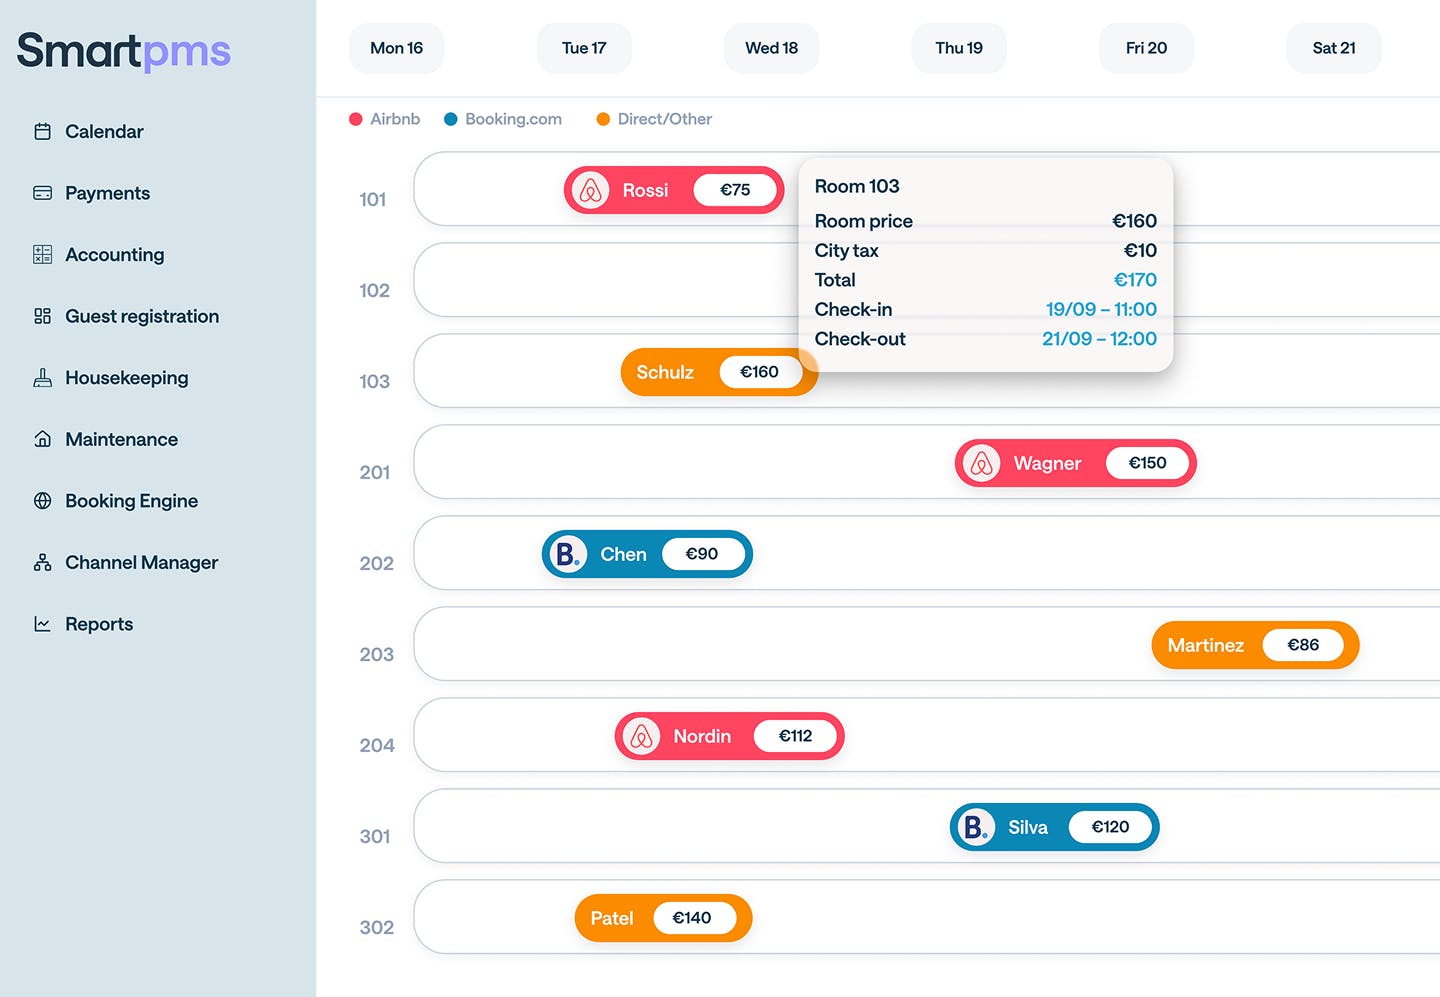Select the Mon 16 day button
Screen dimensions: 1440x997
point(396,48)
